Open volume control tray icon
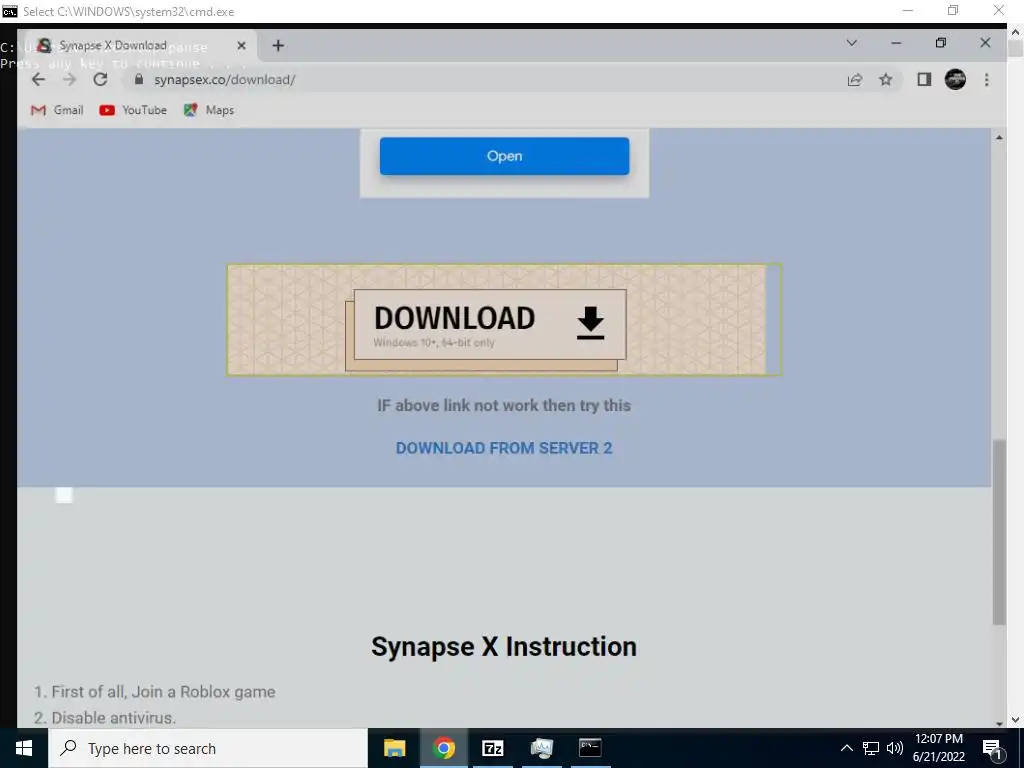The image size is (1024, 768). 895,748
